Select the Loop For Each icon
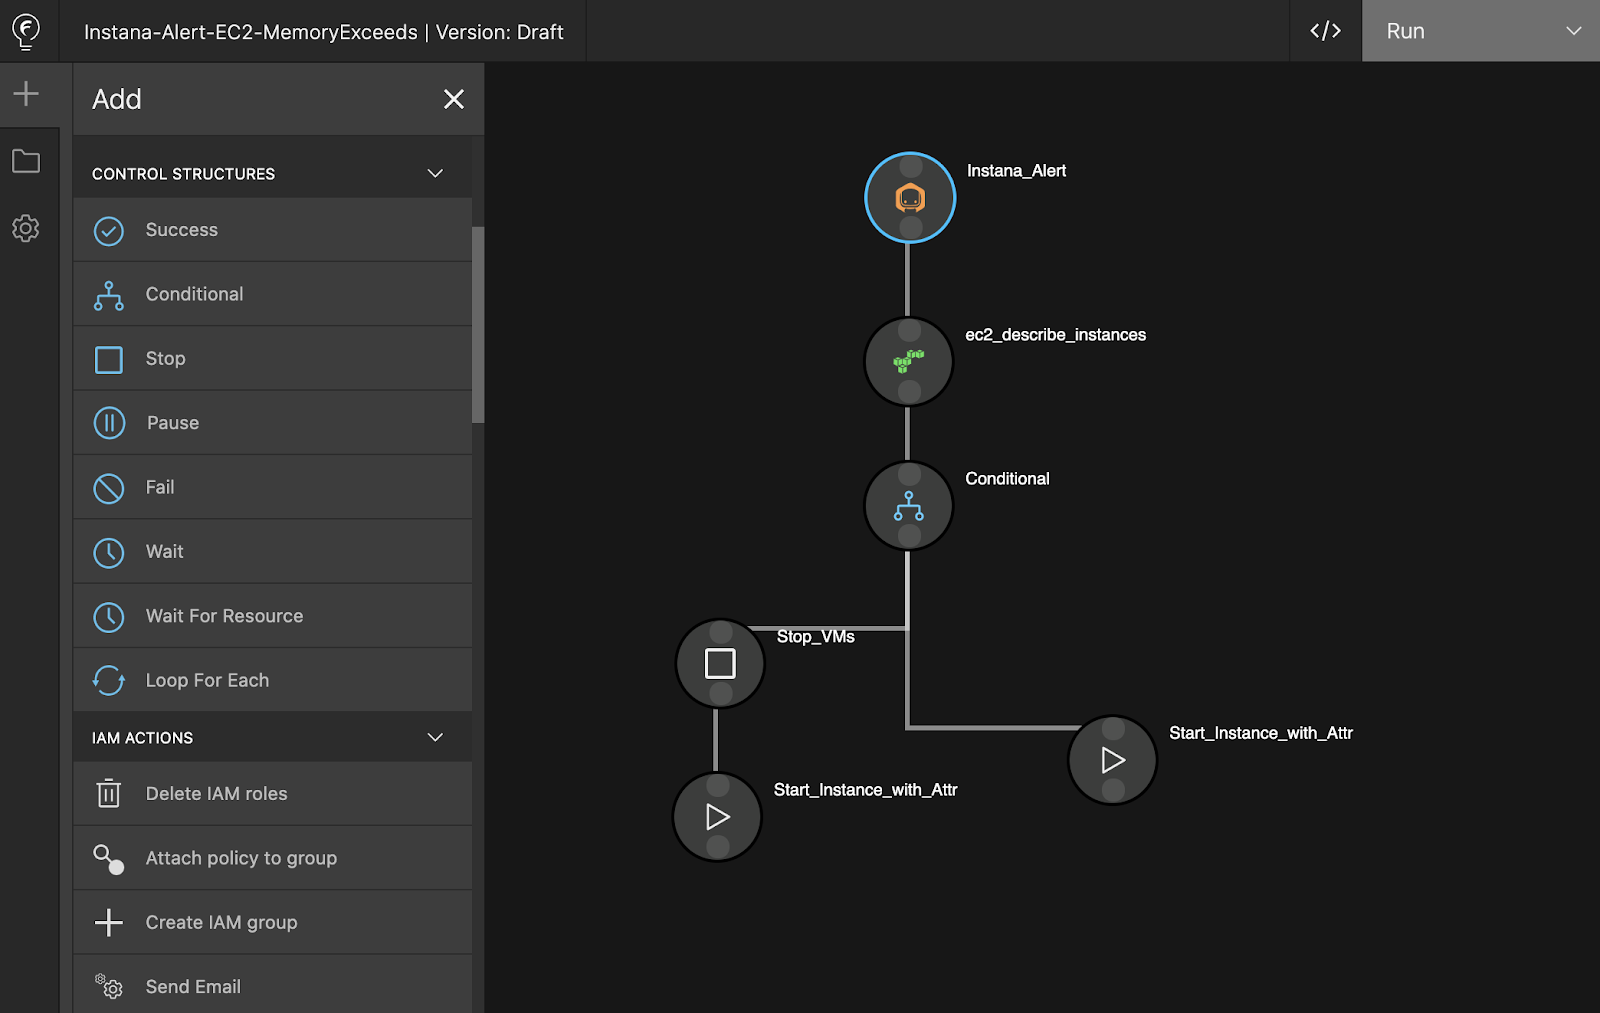Image resolution: width=1600 pixels, height=1013 pixels. (109, 681)
